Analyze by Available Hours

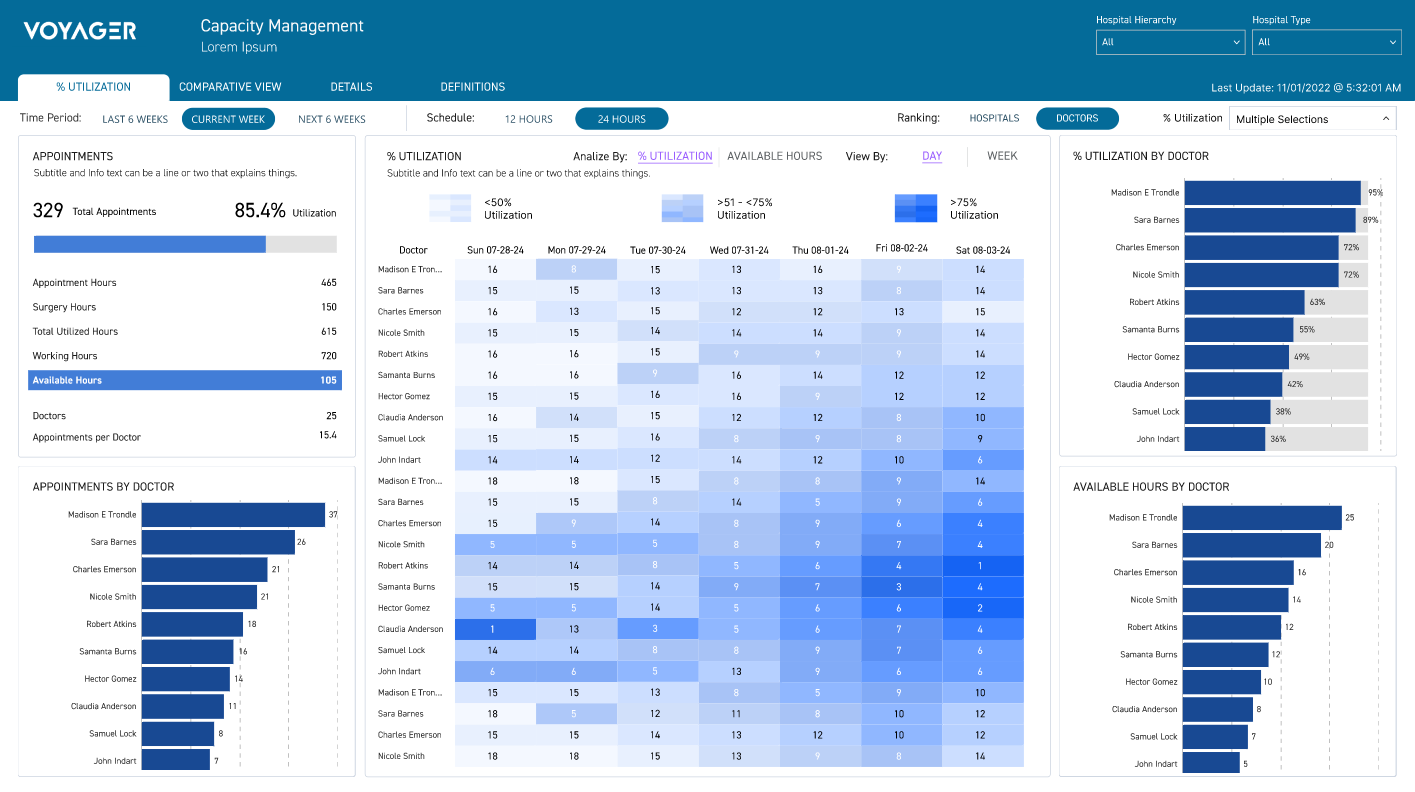click(x=774, y=156)
